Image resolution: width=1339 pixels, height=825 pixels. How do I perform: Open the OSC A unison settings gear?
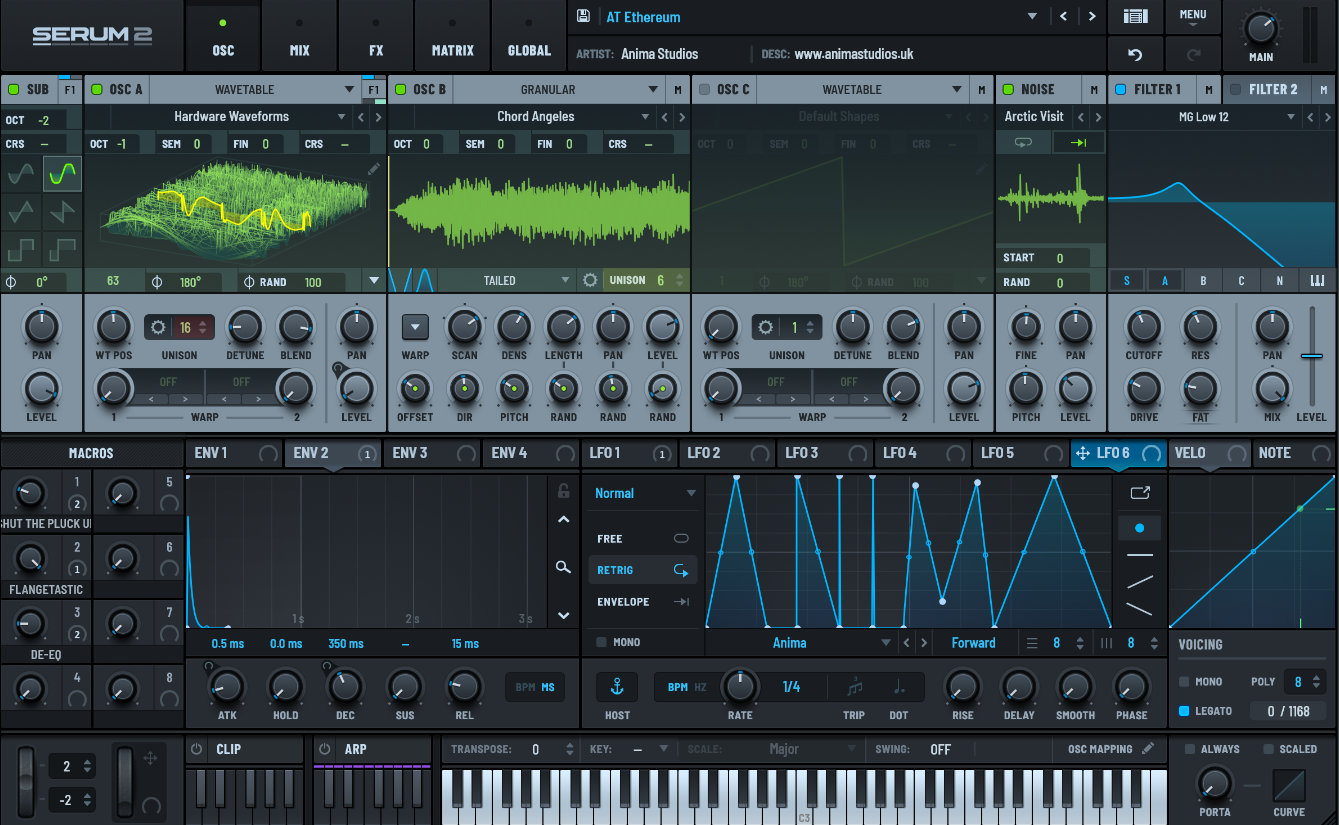click(x=158, y=327)
